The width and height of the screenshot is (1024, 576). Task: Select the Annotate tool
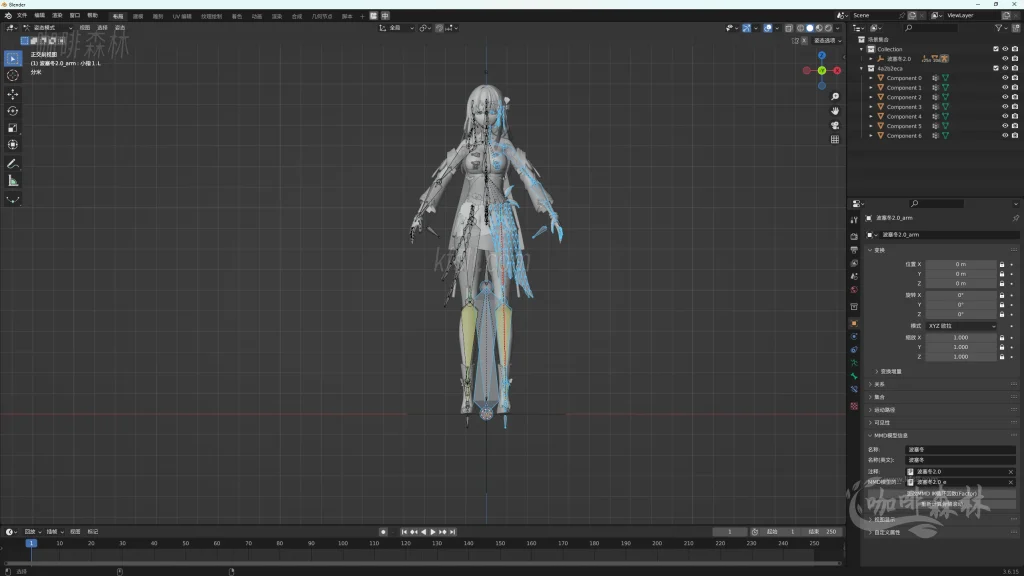(x=12, y=164)
